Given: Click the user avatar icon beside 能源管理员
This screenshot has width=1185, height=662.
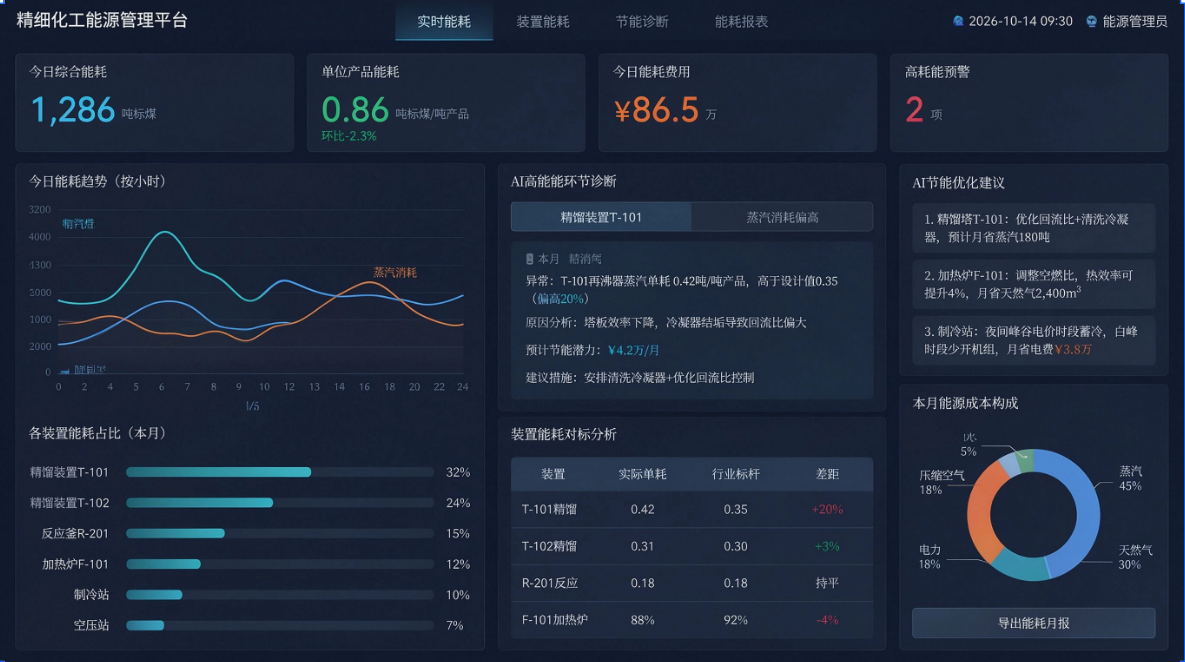Looking at the screenshot, I should pos(1091,21).
